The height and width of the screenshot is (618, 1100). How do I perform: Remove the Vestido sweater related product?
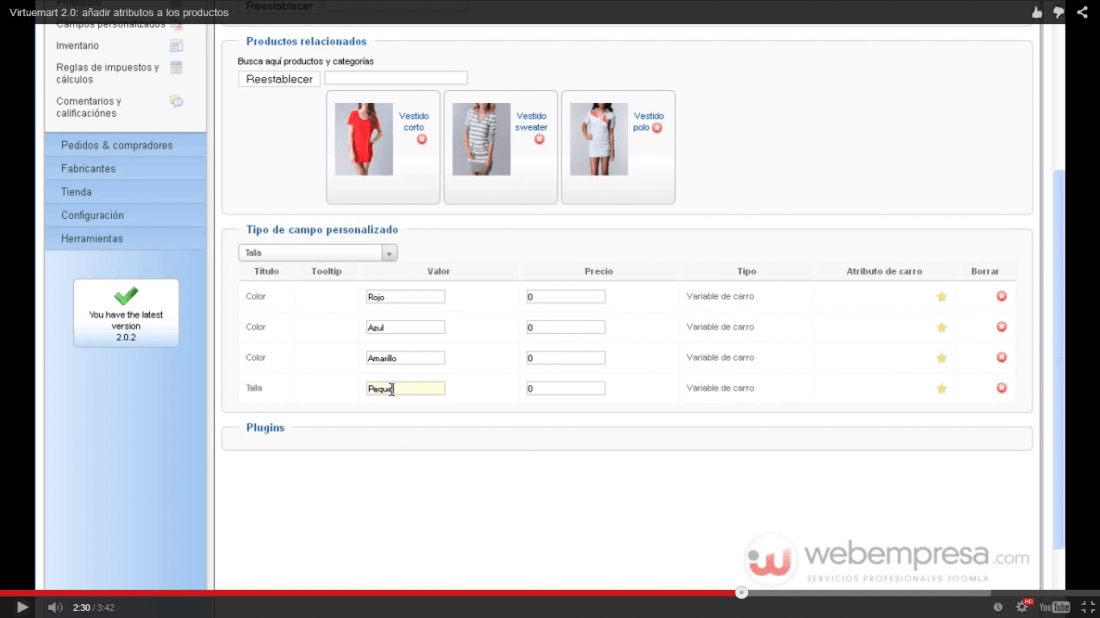tap(539, 139)
